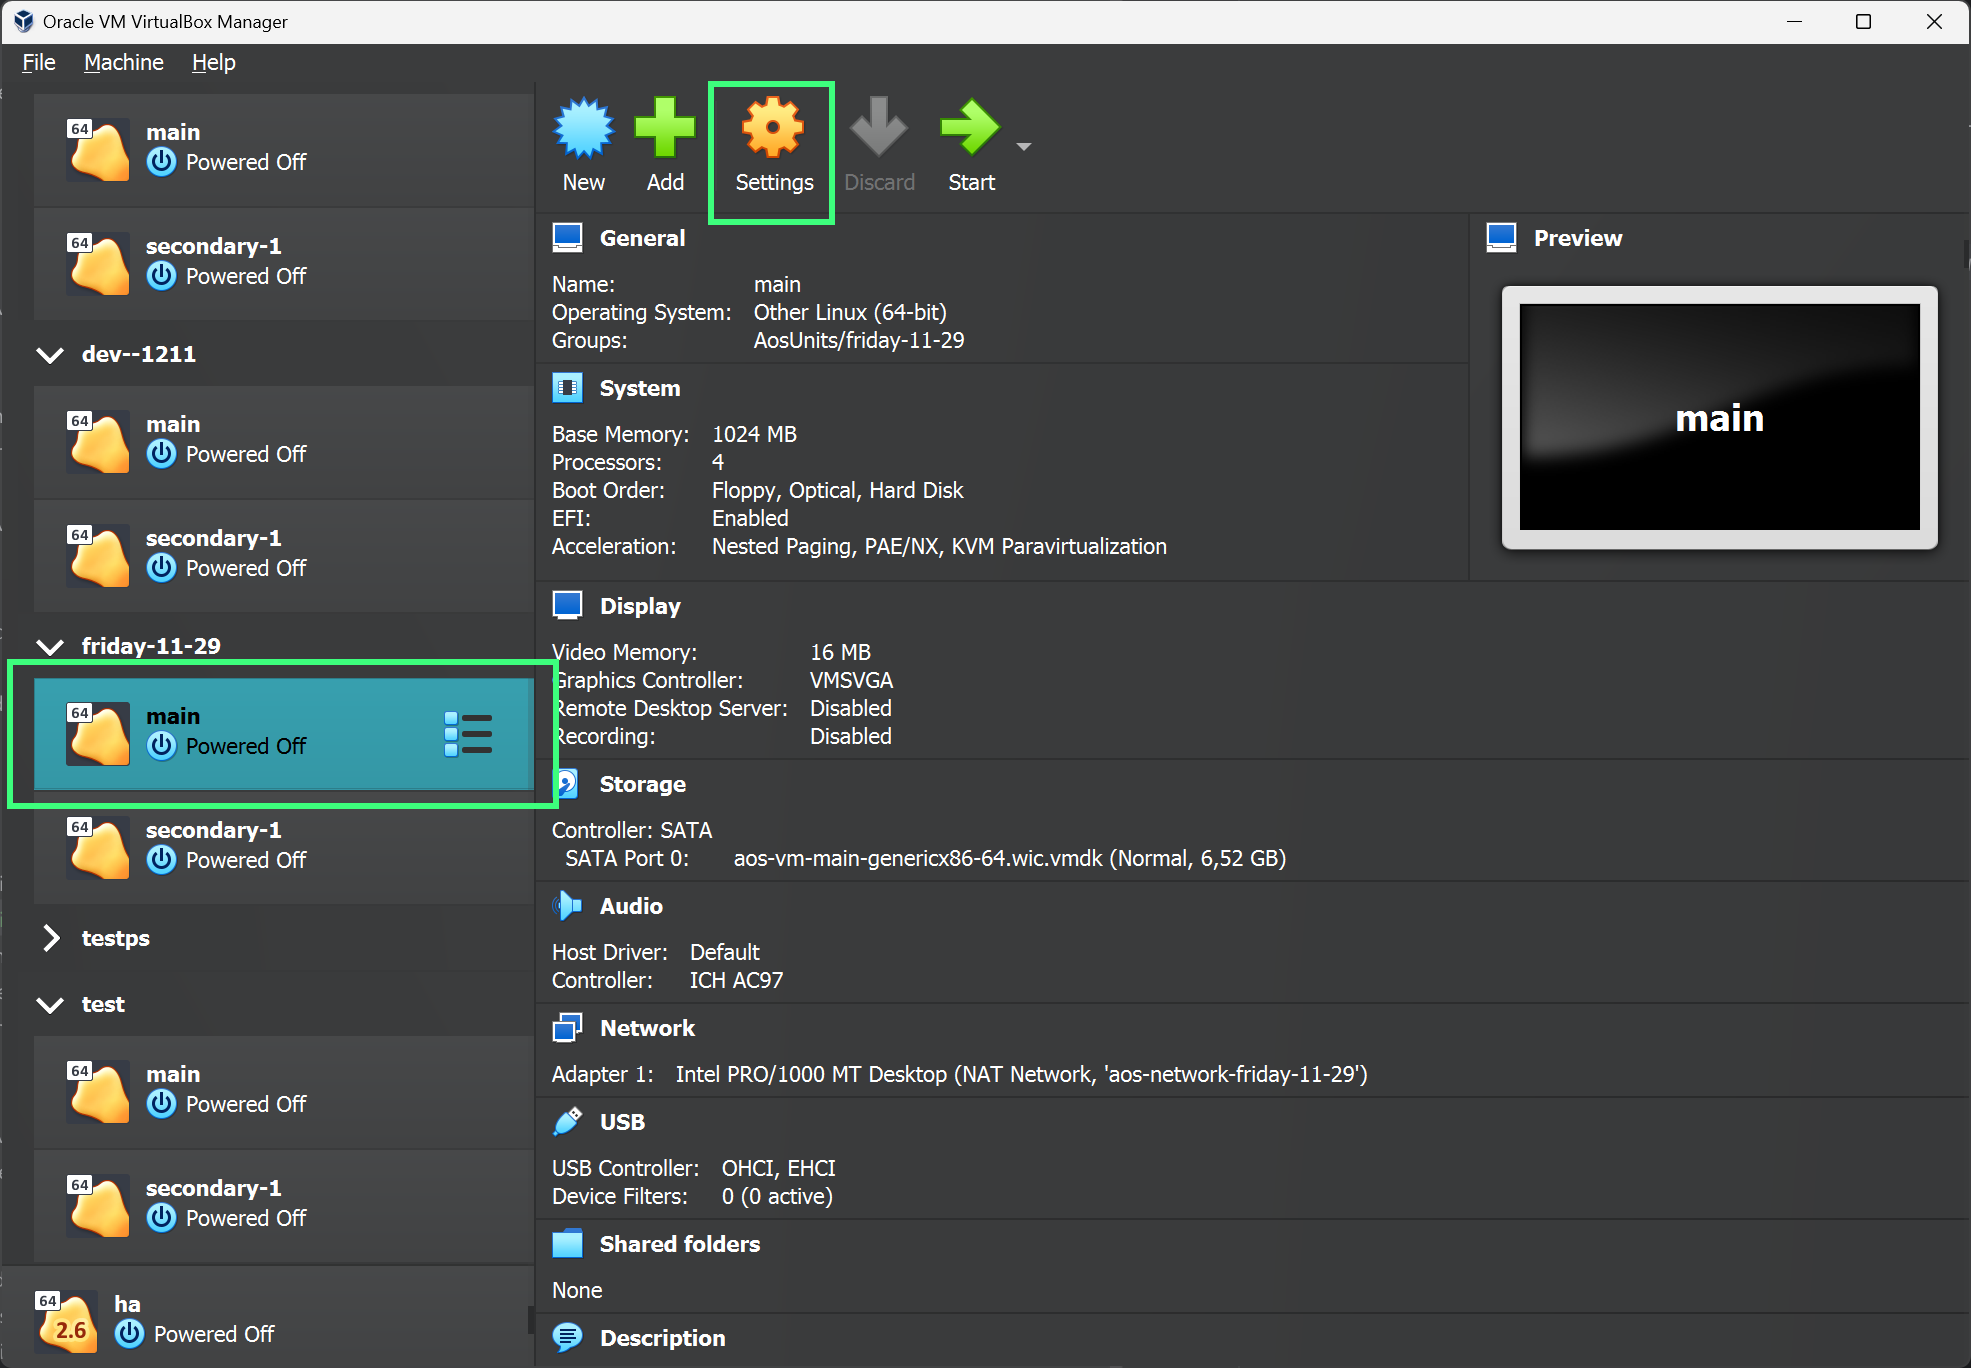Open the File menu

pyautogui.click(x=39, y=61)
